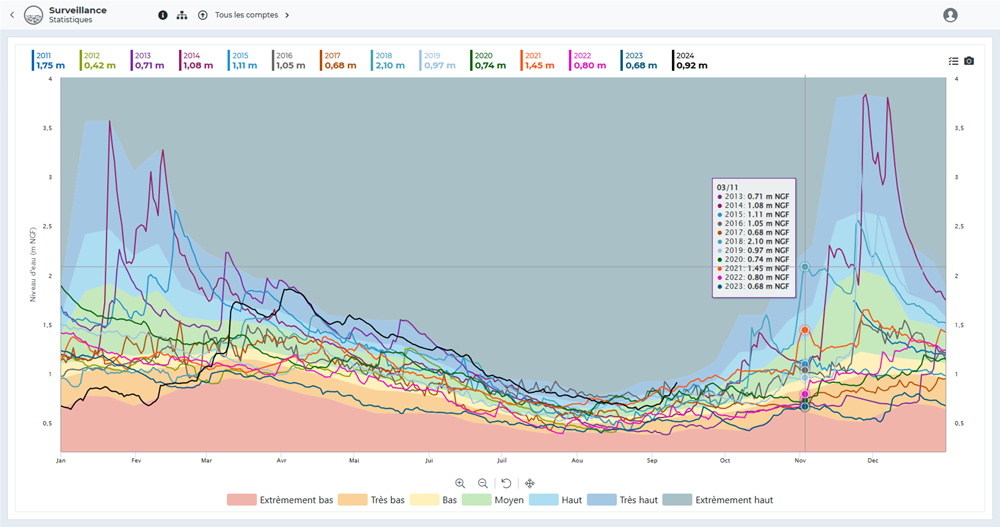Click the back chevron beside Surveillance
Image resolution: width=1000 pixels, height=527 pixels.
[12, 15]
